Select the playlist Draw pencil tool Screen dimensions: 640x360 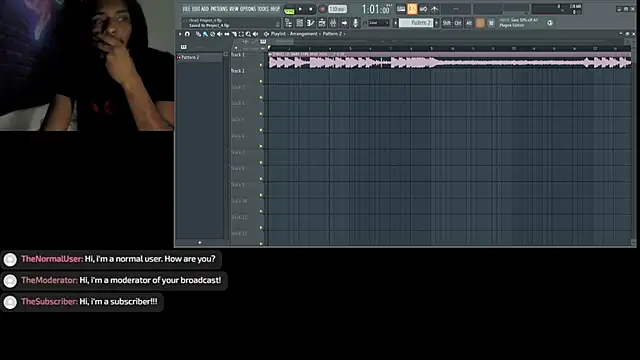198,34
